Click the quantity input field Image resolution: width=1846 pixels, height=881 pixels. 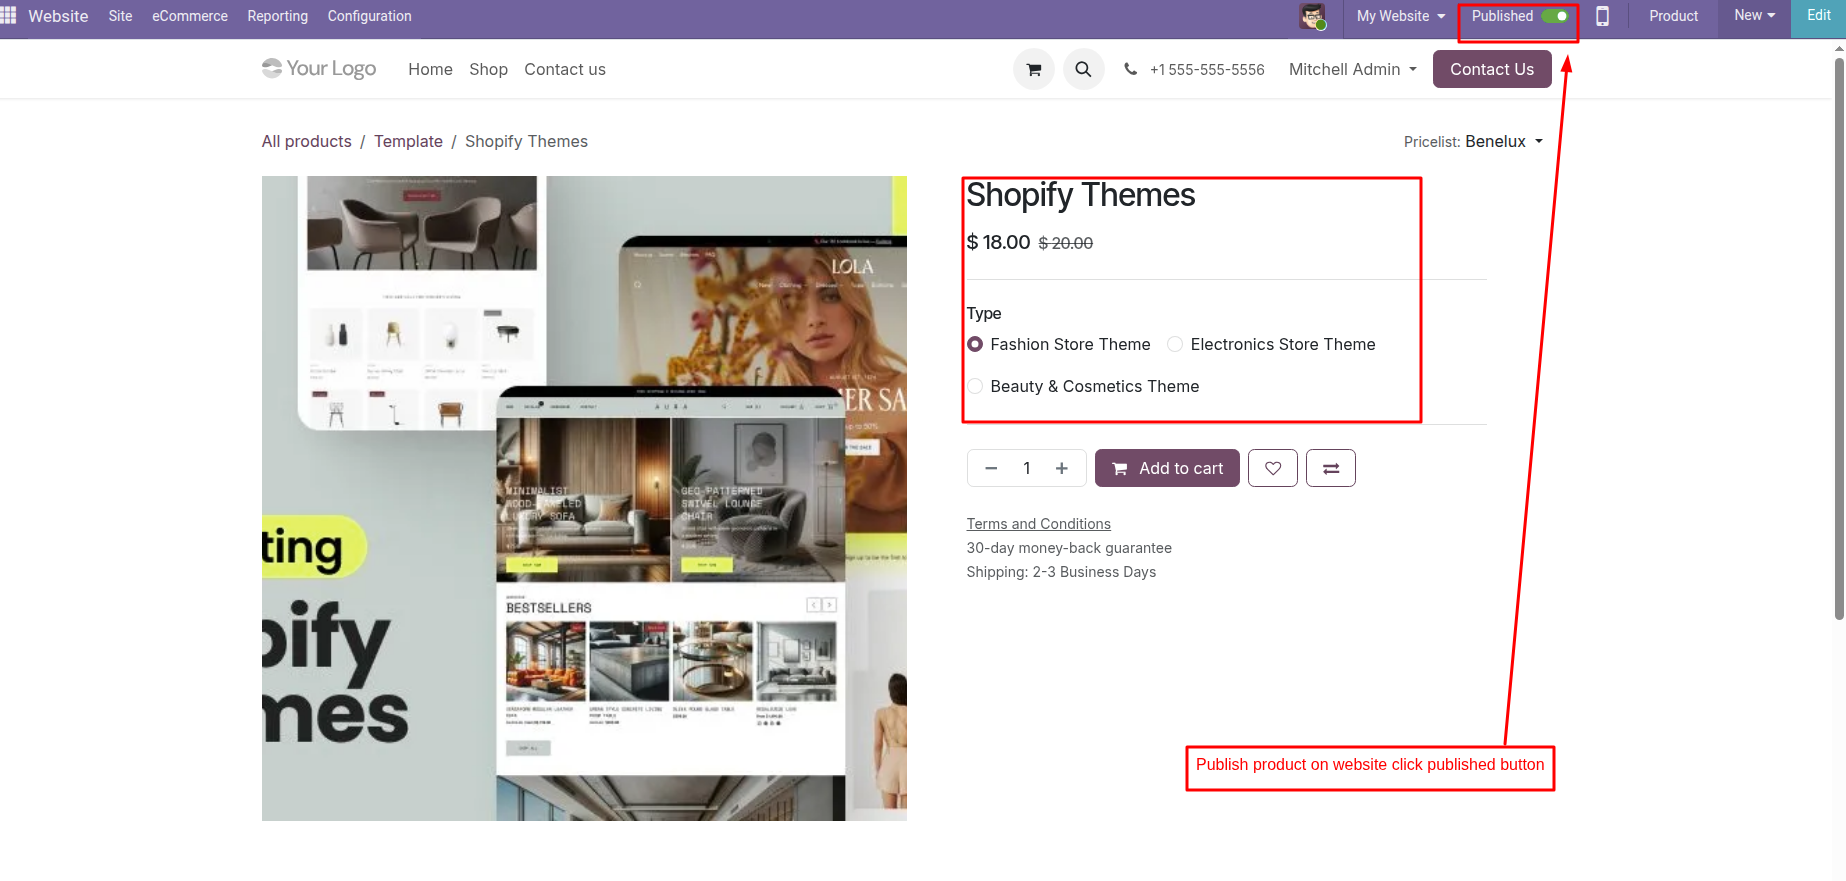(1026, 468)
